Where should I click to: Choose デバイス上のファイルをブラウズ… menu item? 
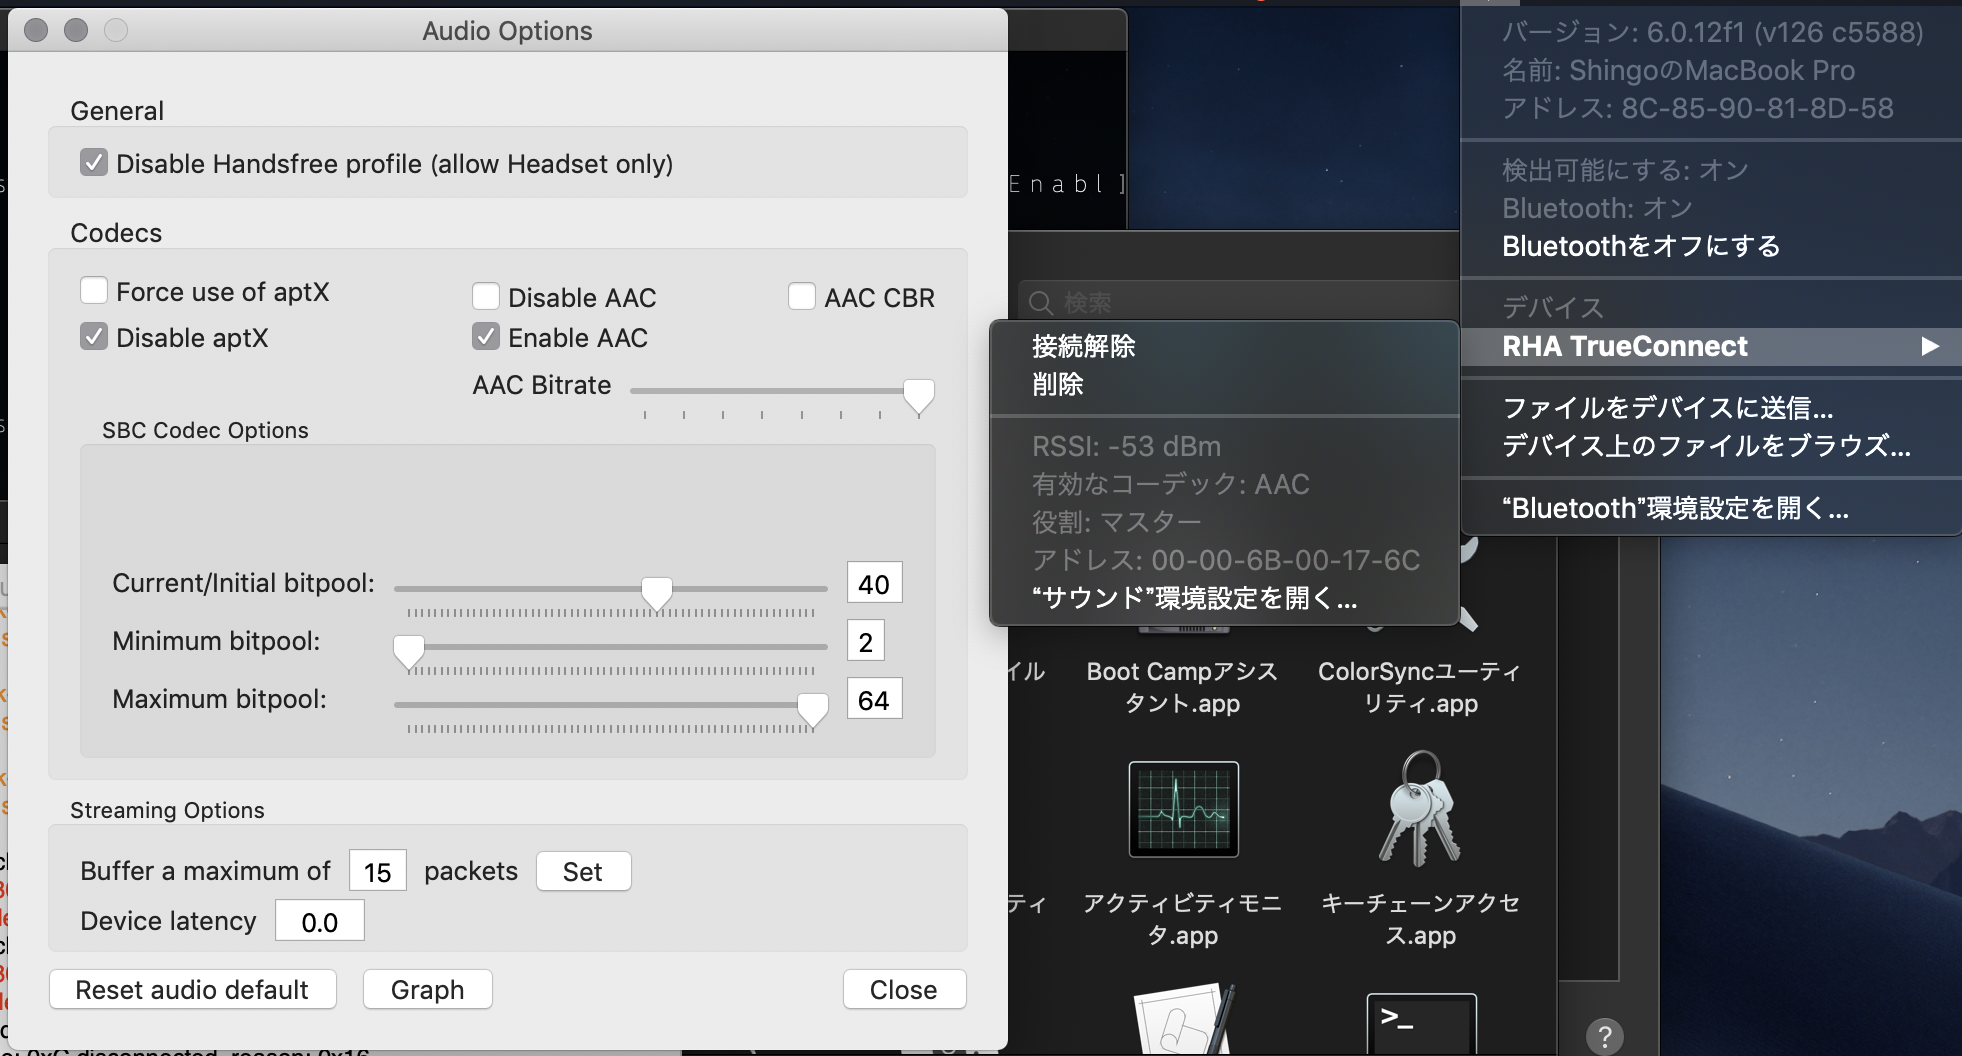(1711, 446)
